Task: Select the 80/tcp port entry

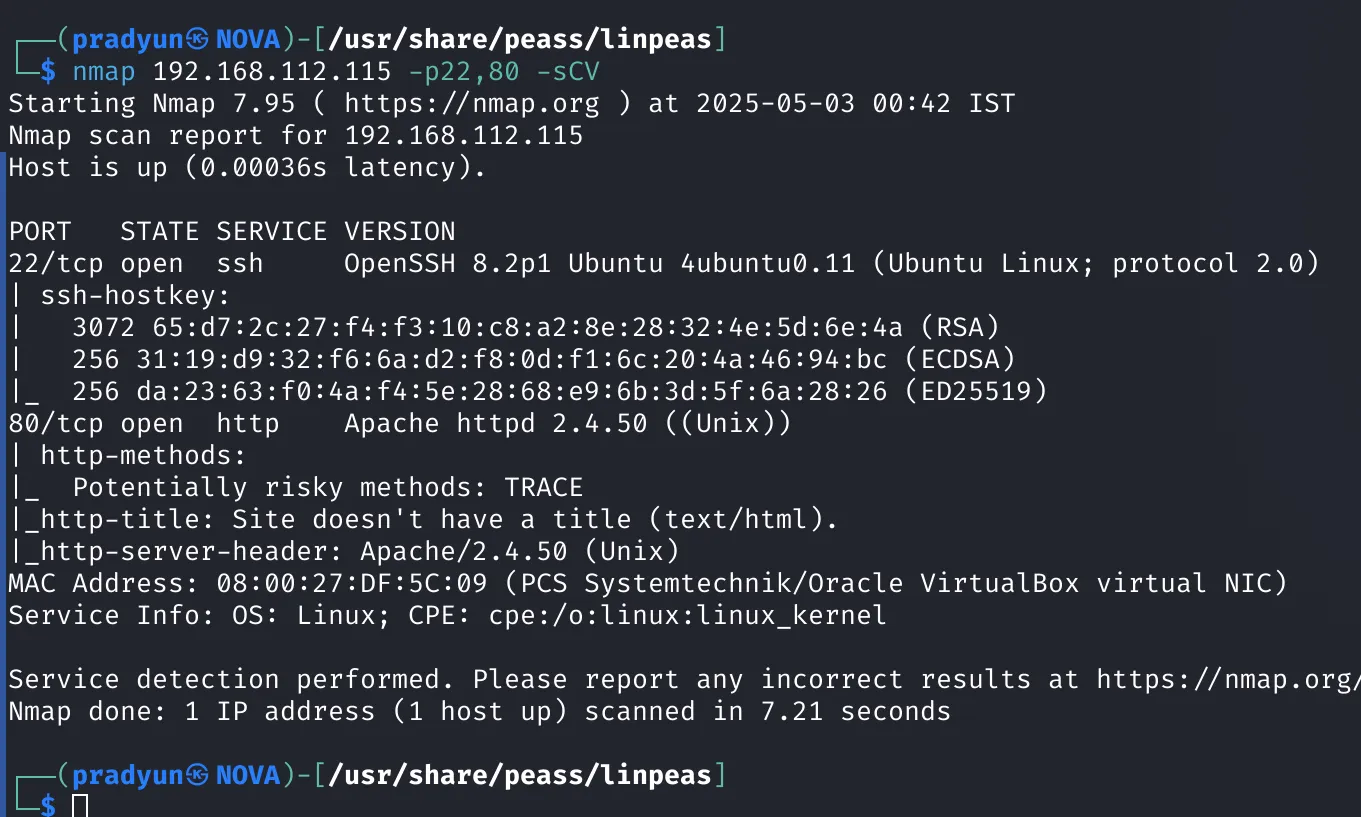Action: [56, 423]
